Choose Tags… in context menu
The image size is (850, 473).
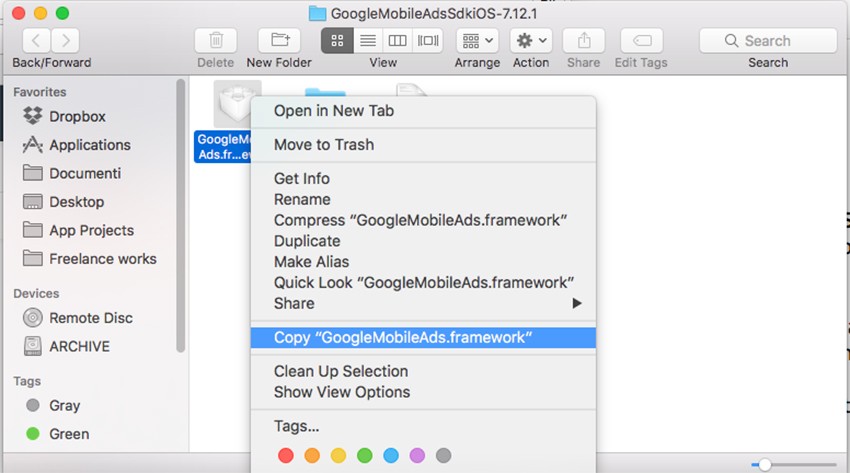point(423,426)
